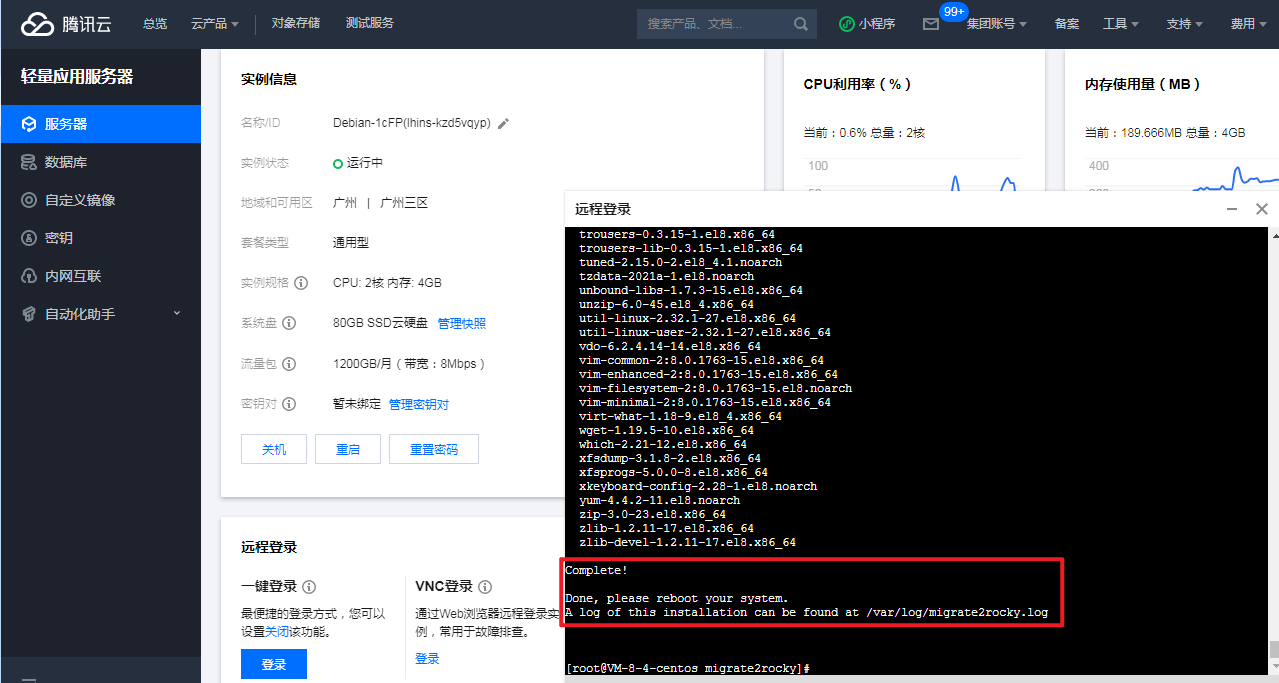The width and height of the screenshot is (1279, 683).
Task: Click the 数据库 sidebar icon
Action: point(29,162)
